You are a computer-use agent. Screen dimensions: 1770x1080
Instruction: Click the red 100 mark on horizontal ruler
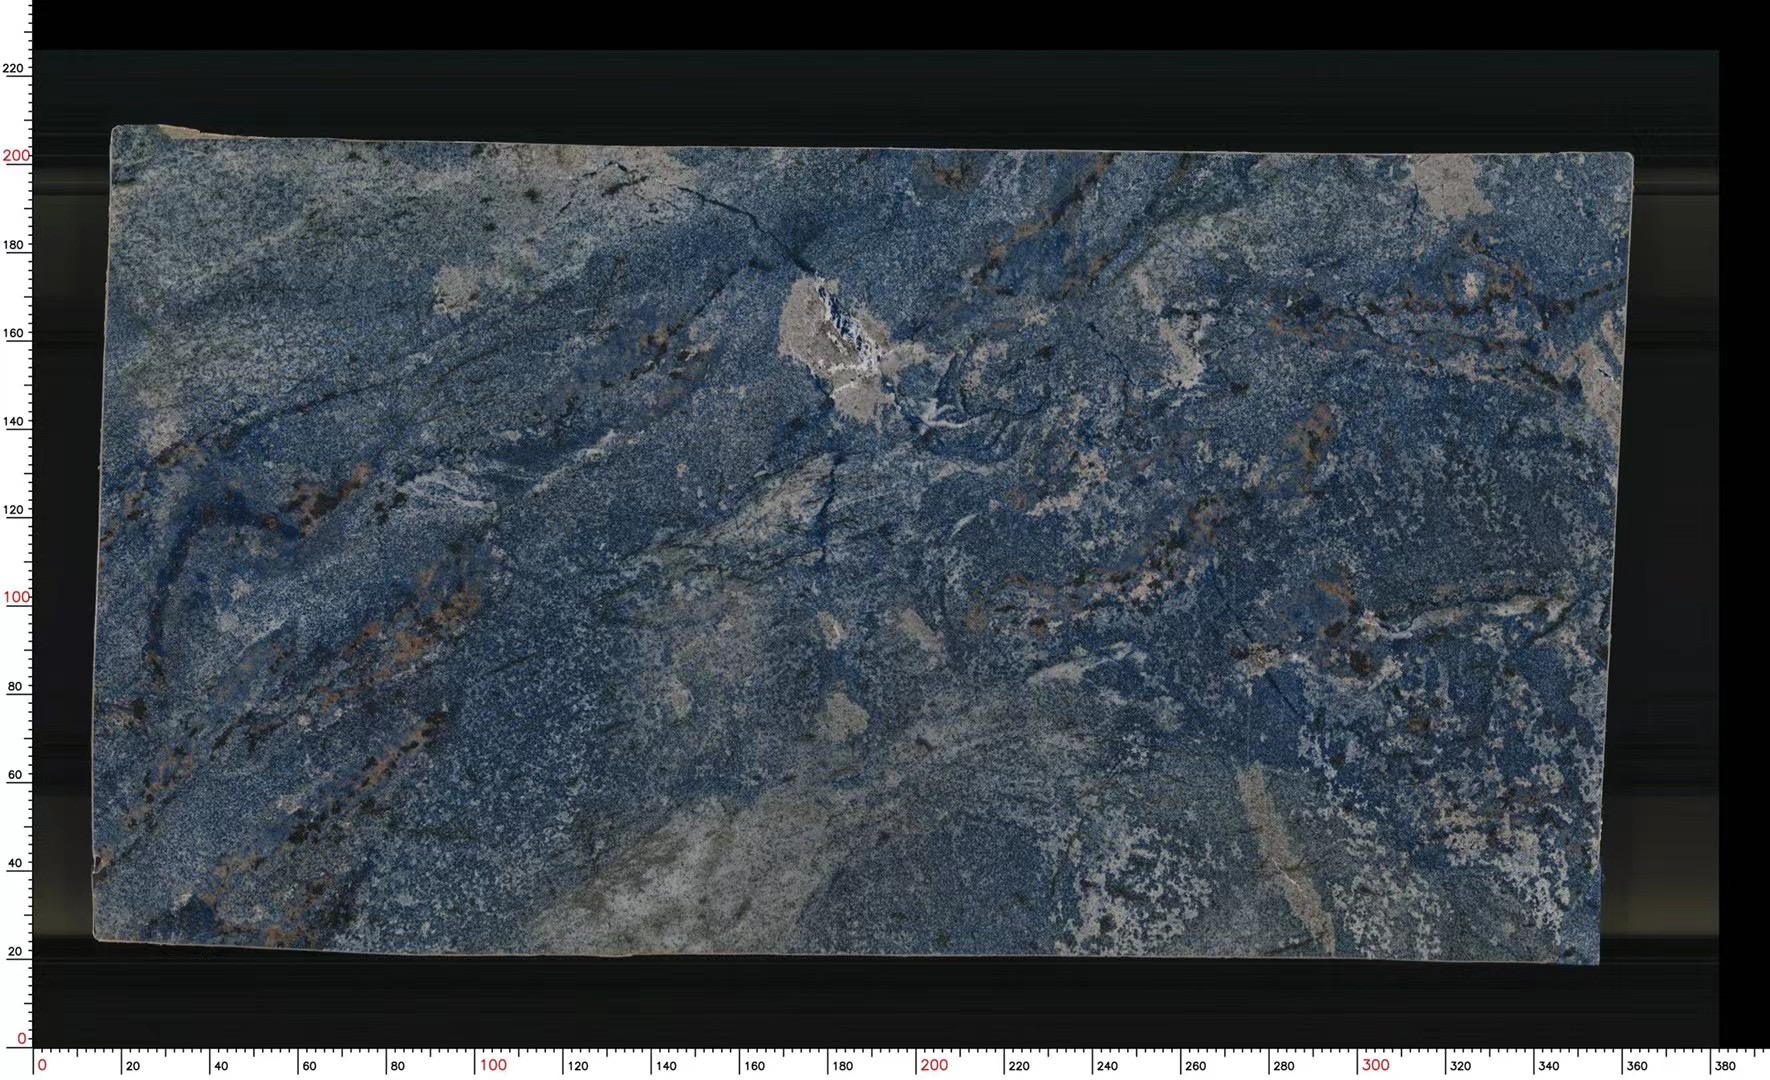(493, 1065)
